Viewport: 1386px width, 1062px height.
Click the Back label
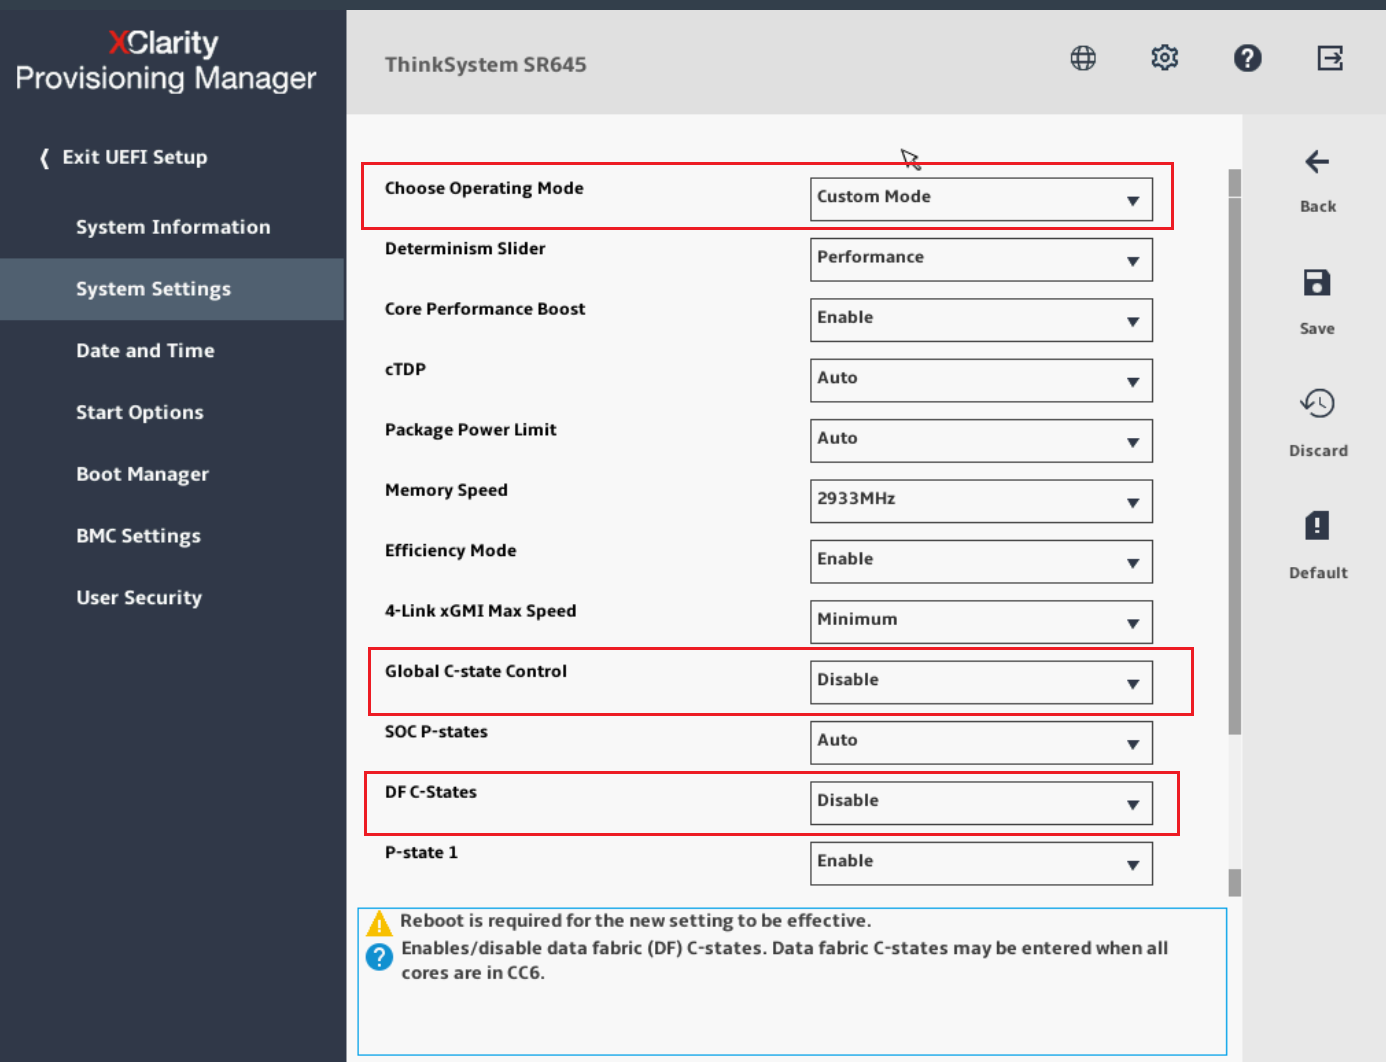[1317, 206]
